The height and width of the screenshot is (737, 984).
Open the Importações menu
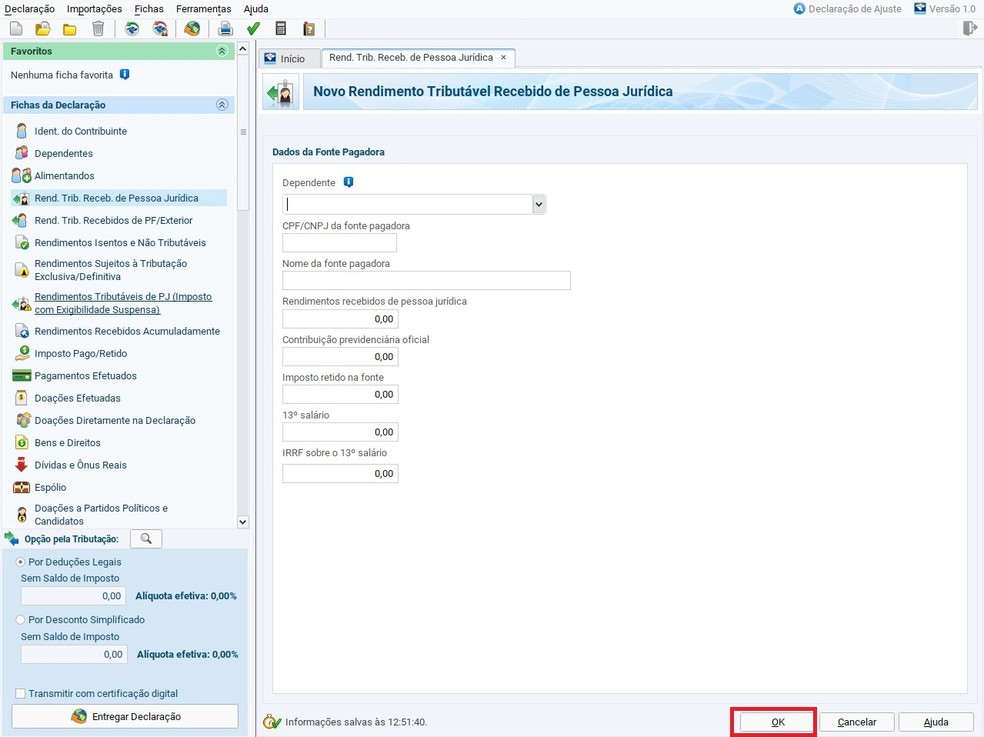pos(94,9)
